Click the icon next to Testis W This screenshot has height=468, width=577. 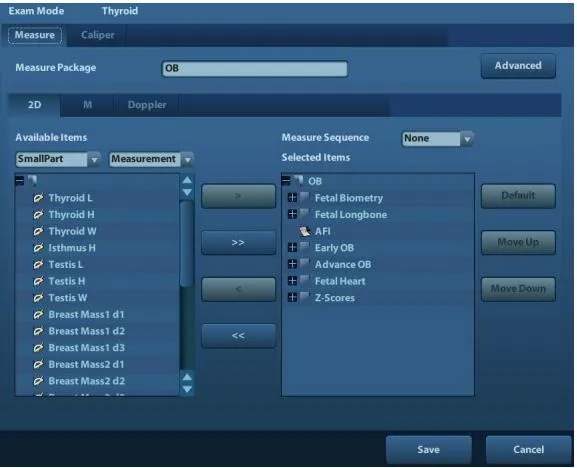coord(38,298)
